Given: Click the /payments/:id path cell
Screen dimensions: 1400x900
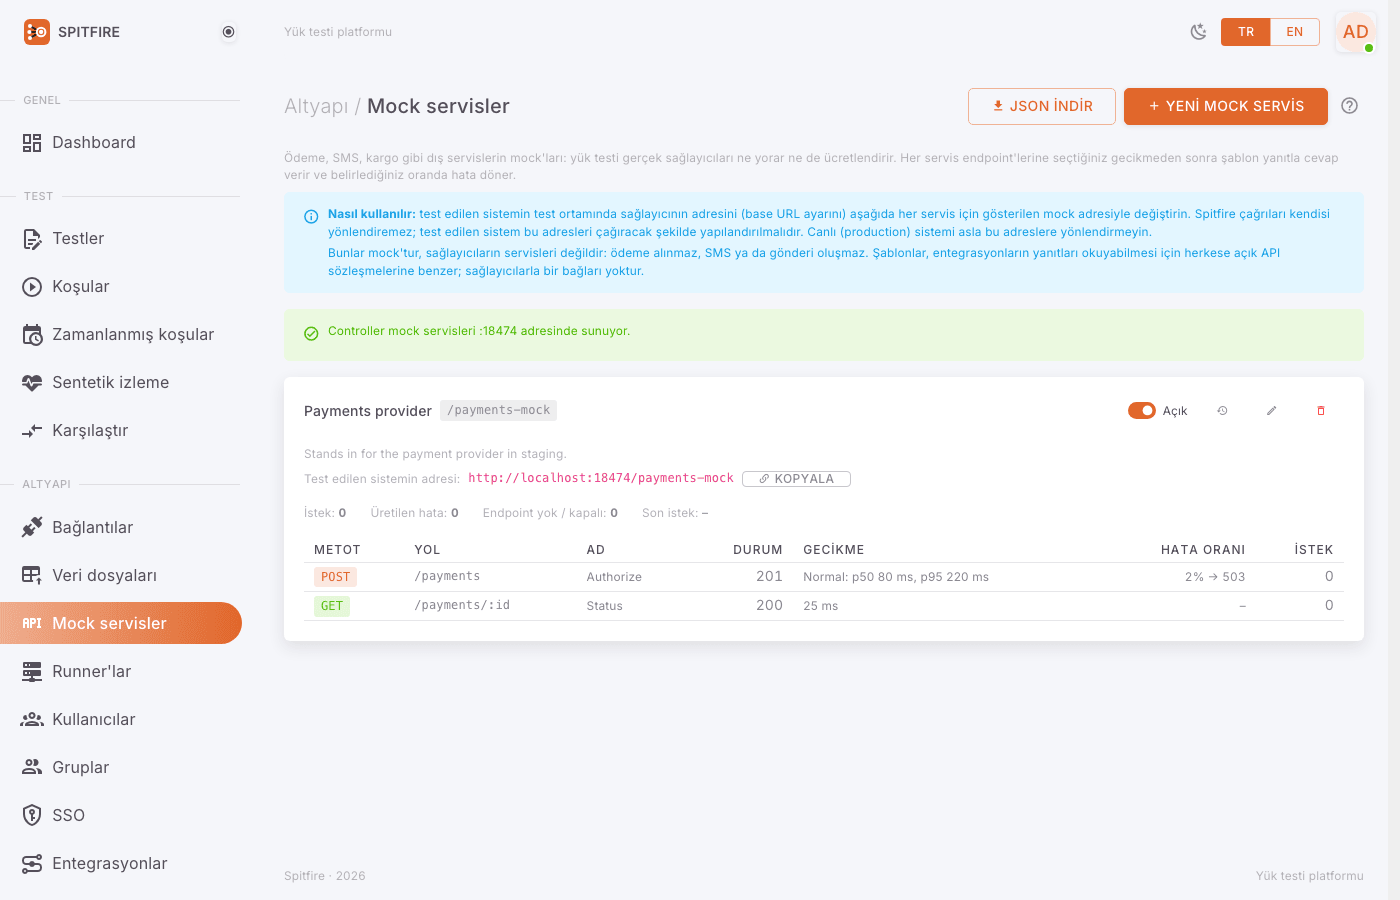Looking at the screenshot, I should coord(462,606).
